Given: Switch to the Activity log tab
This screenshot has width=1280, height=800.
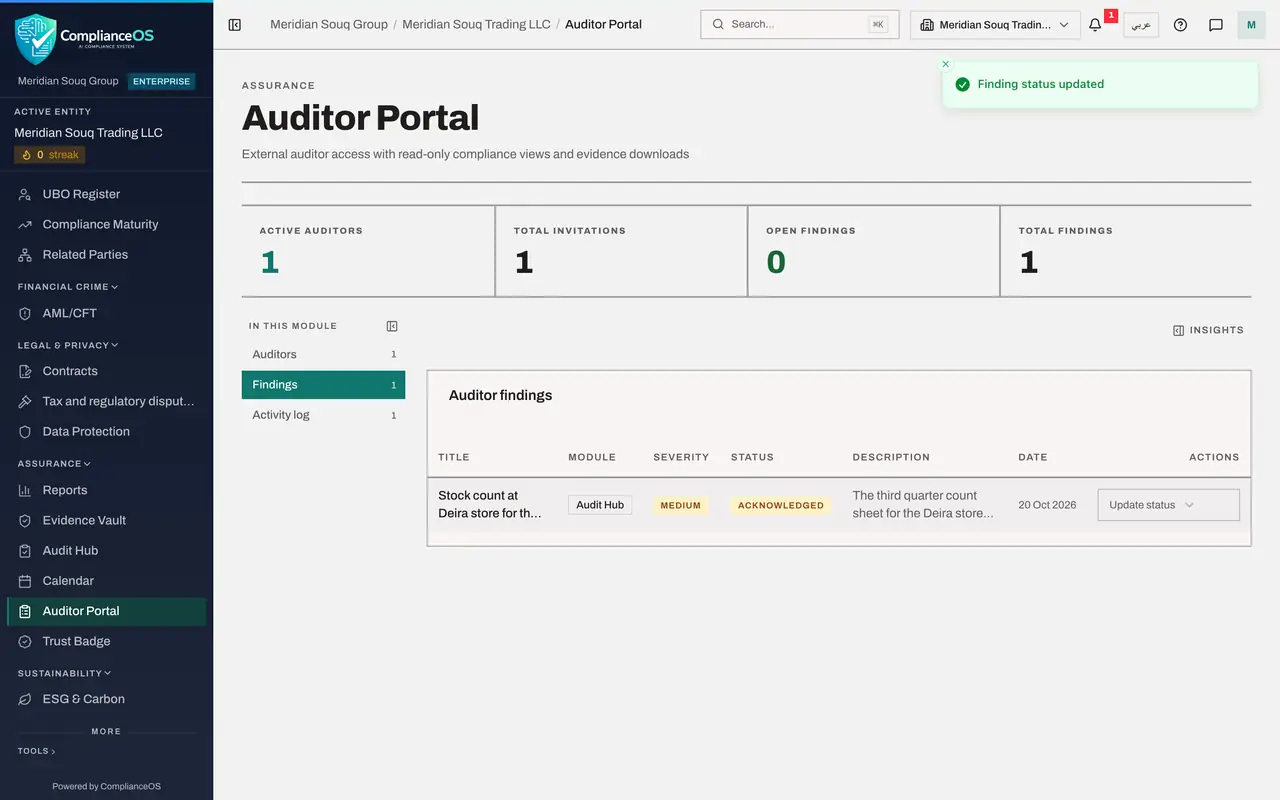Looking at the screenshot, I should point(323,415).
